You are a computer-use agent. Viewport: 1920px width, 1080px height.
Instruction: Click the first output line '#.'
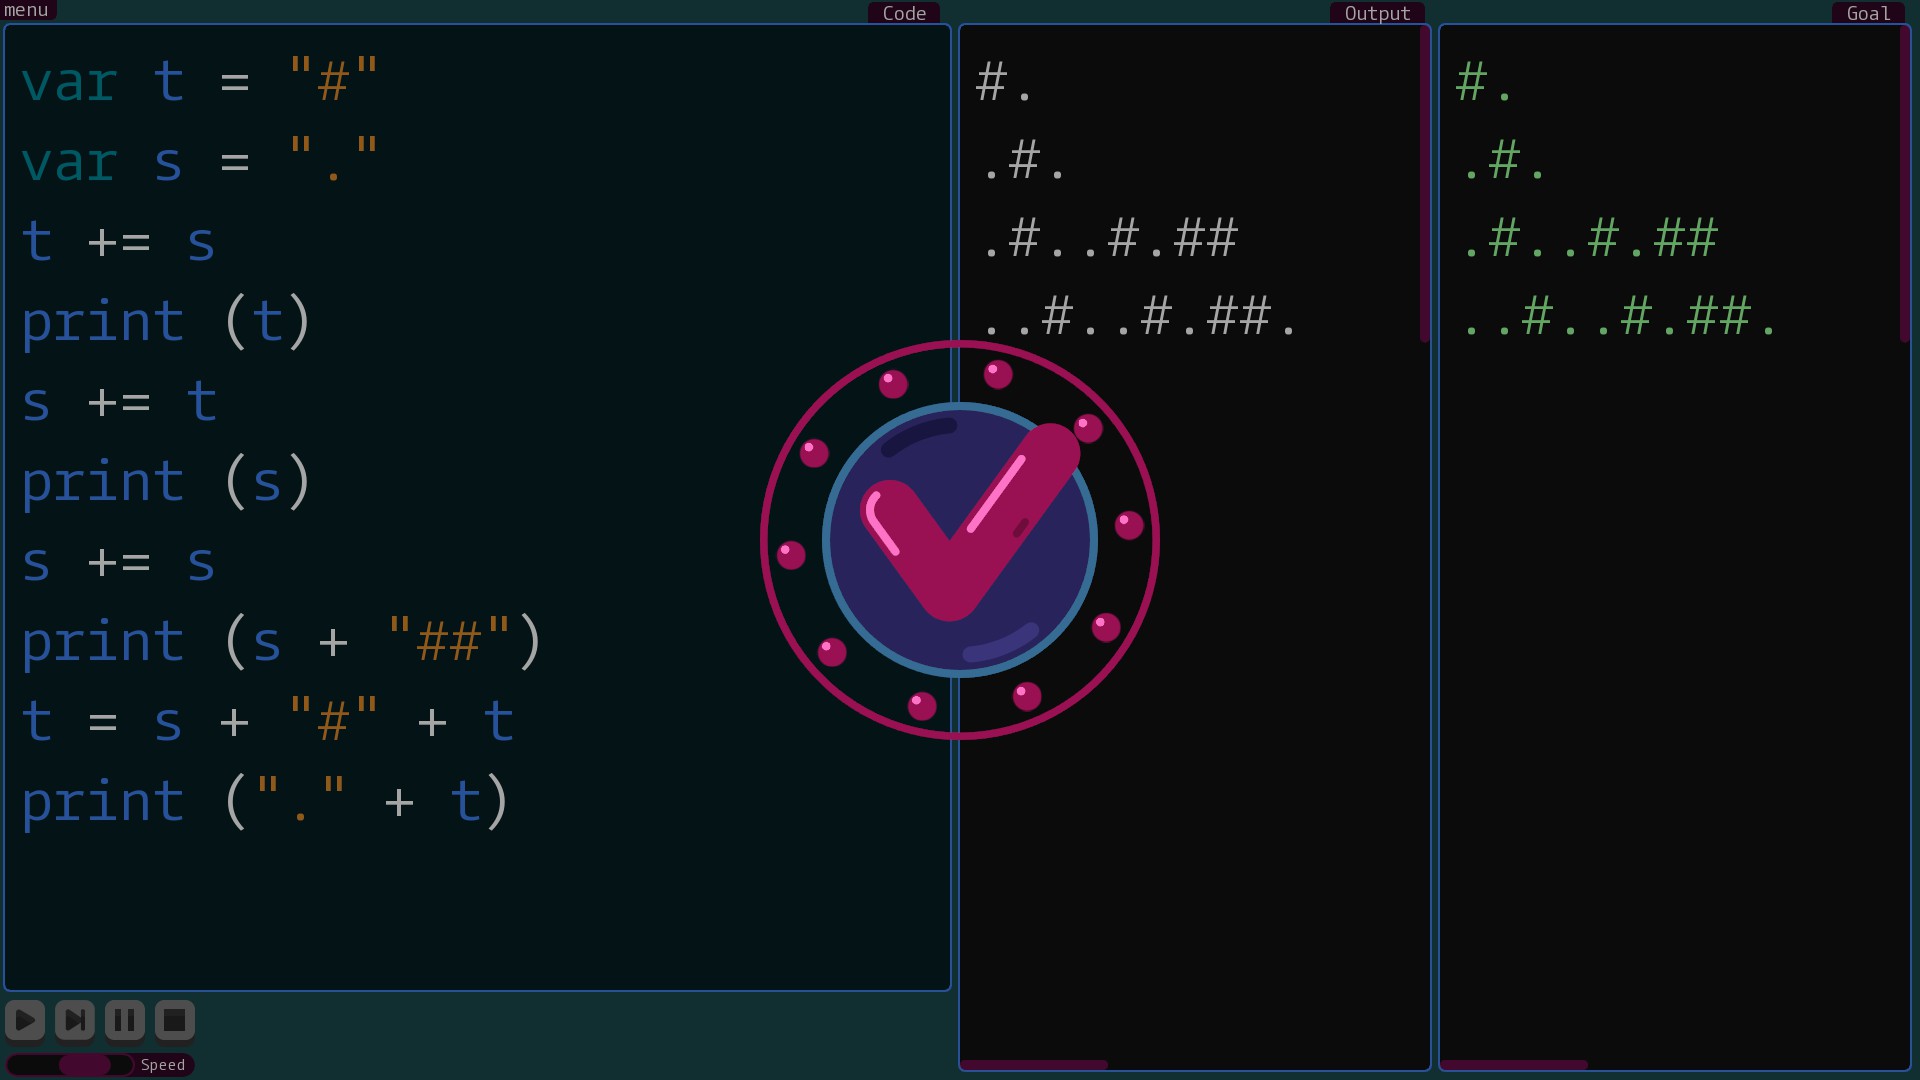pyautogui.click(x=1003, y=82)
